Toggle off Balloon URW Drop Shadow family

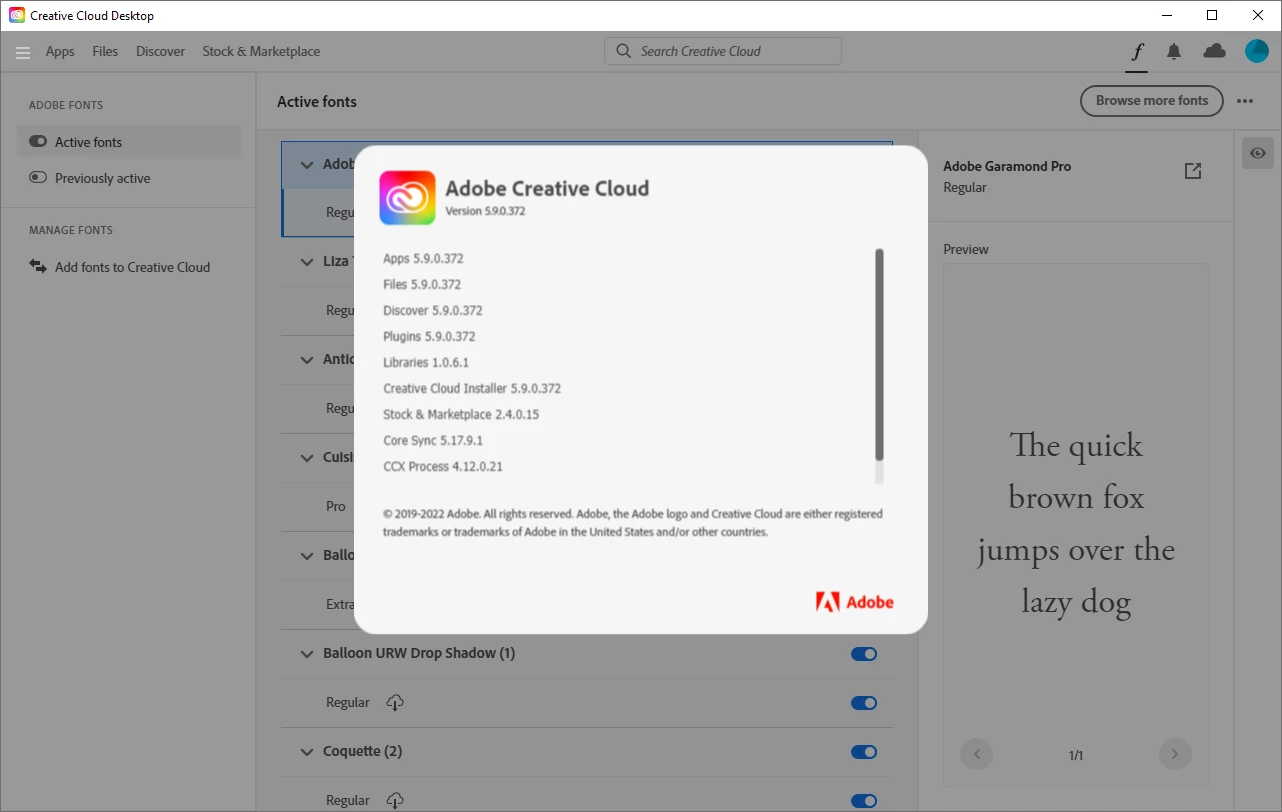(x=864, y=654)
